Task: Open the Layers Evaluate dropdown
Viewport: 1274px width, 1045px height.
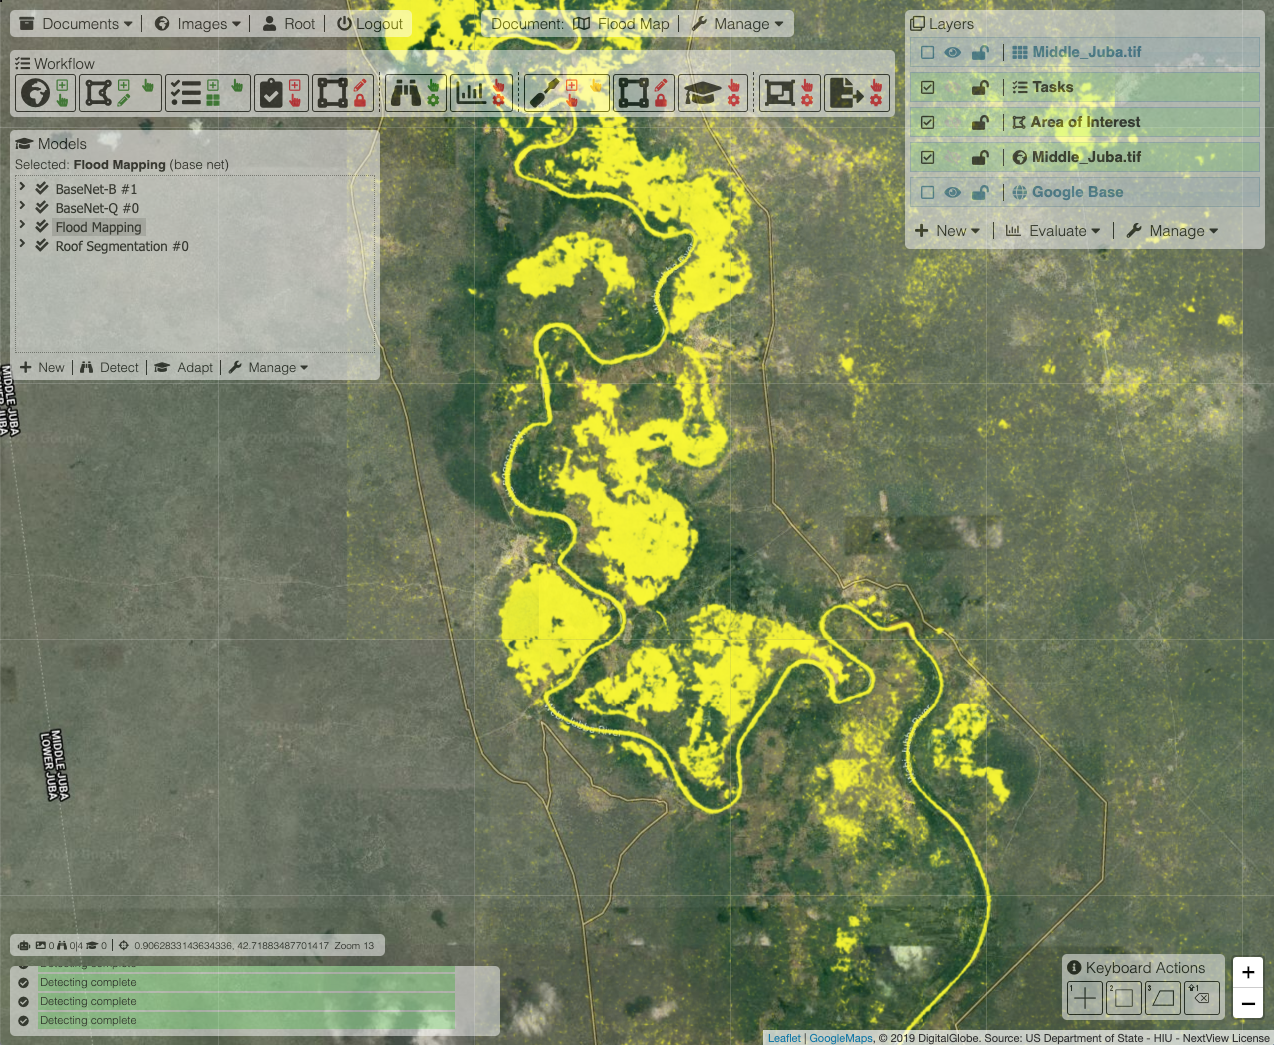Action: pyautogui.click(x=1053, y=231)
